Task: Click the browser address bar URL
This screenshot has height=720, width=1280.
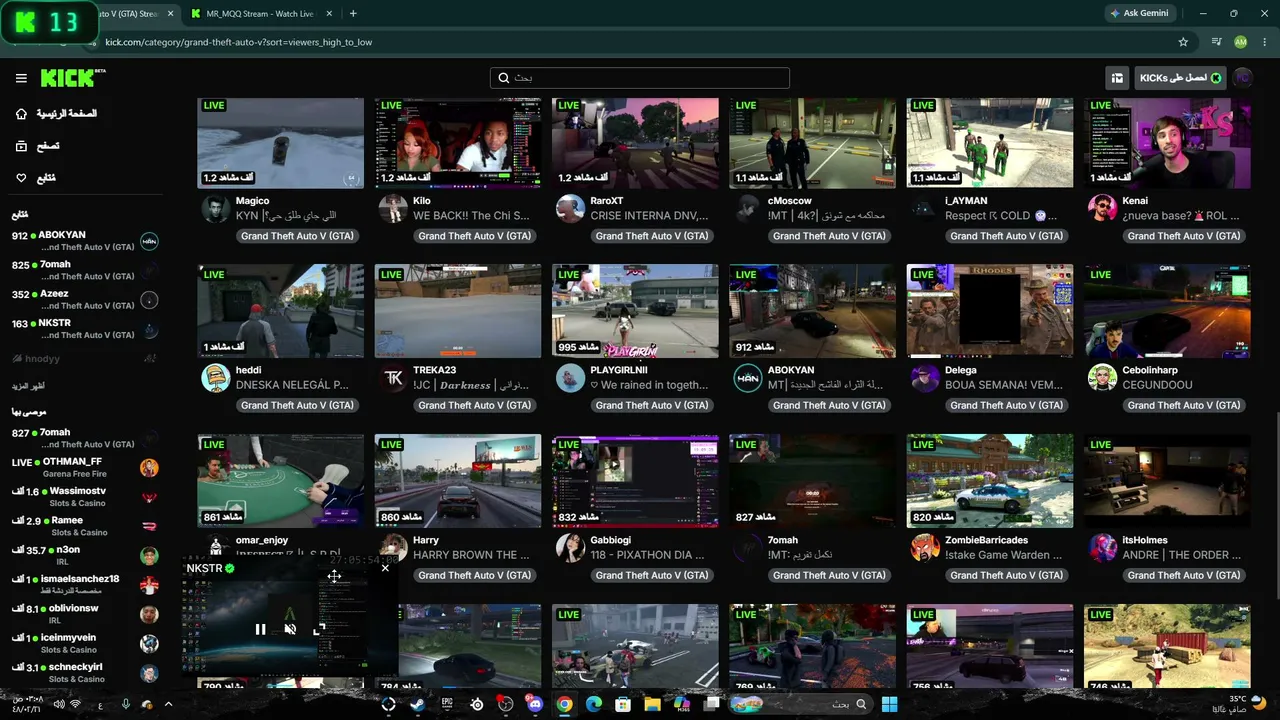Action: point(238,42)
